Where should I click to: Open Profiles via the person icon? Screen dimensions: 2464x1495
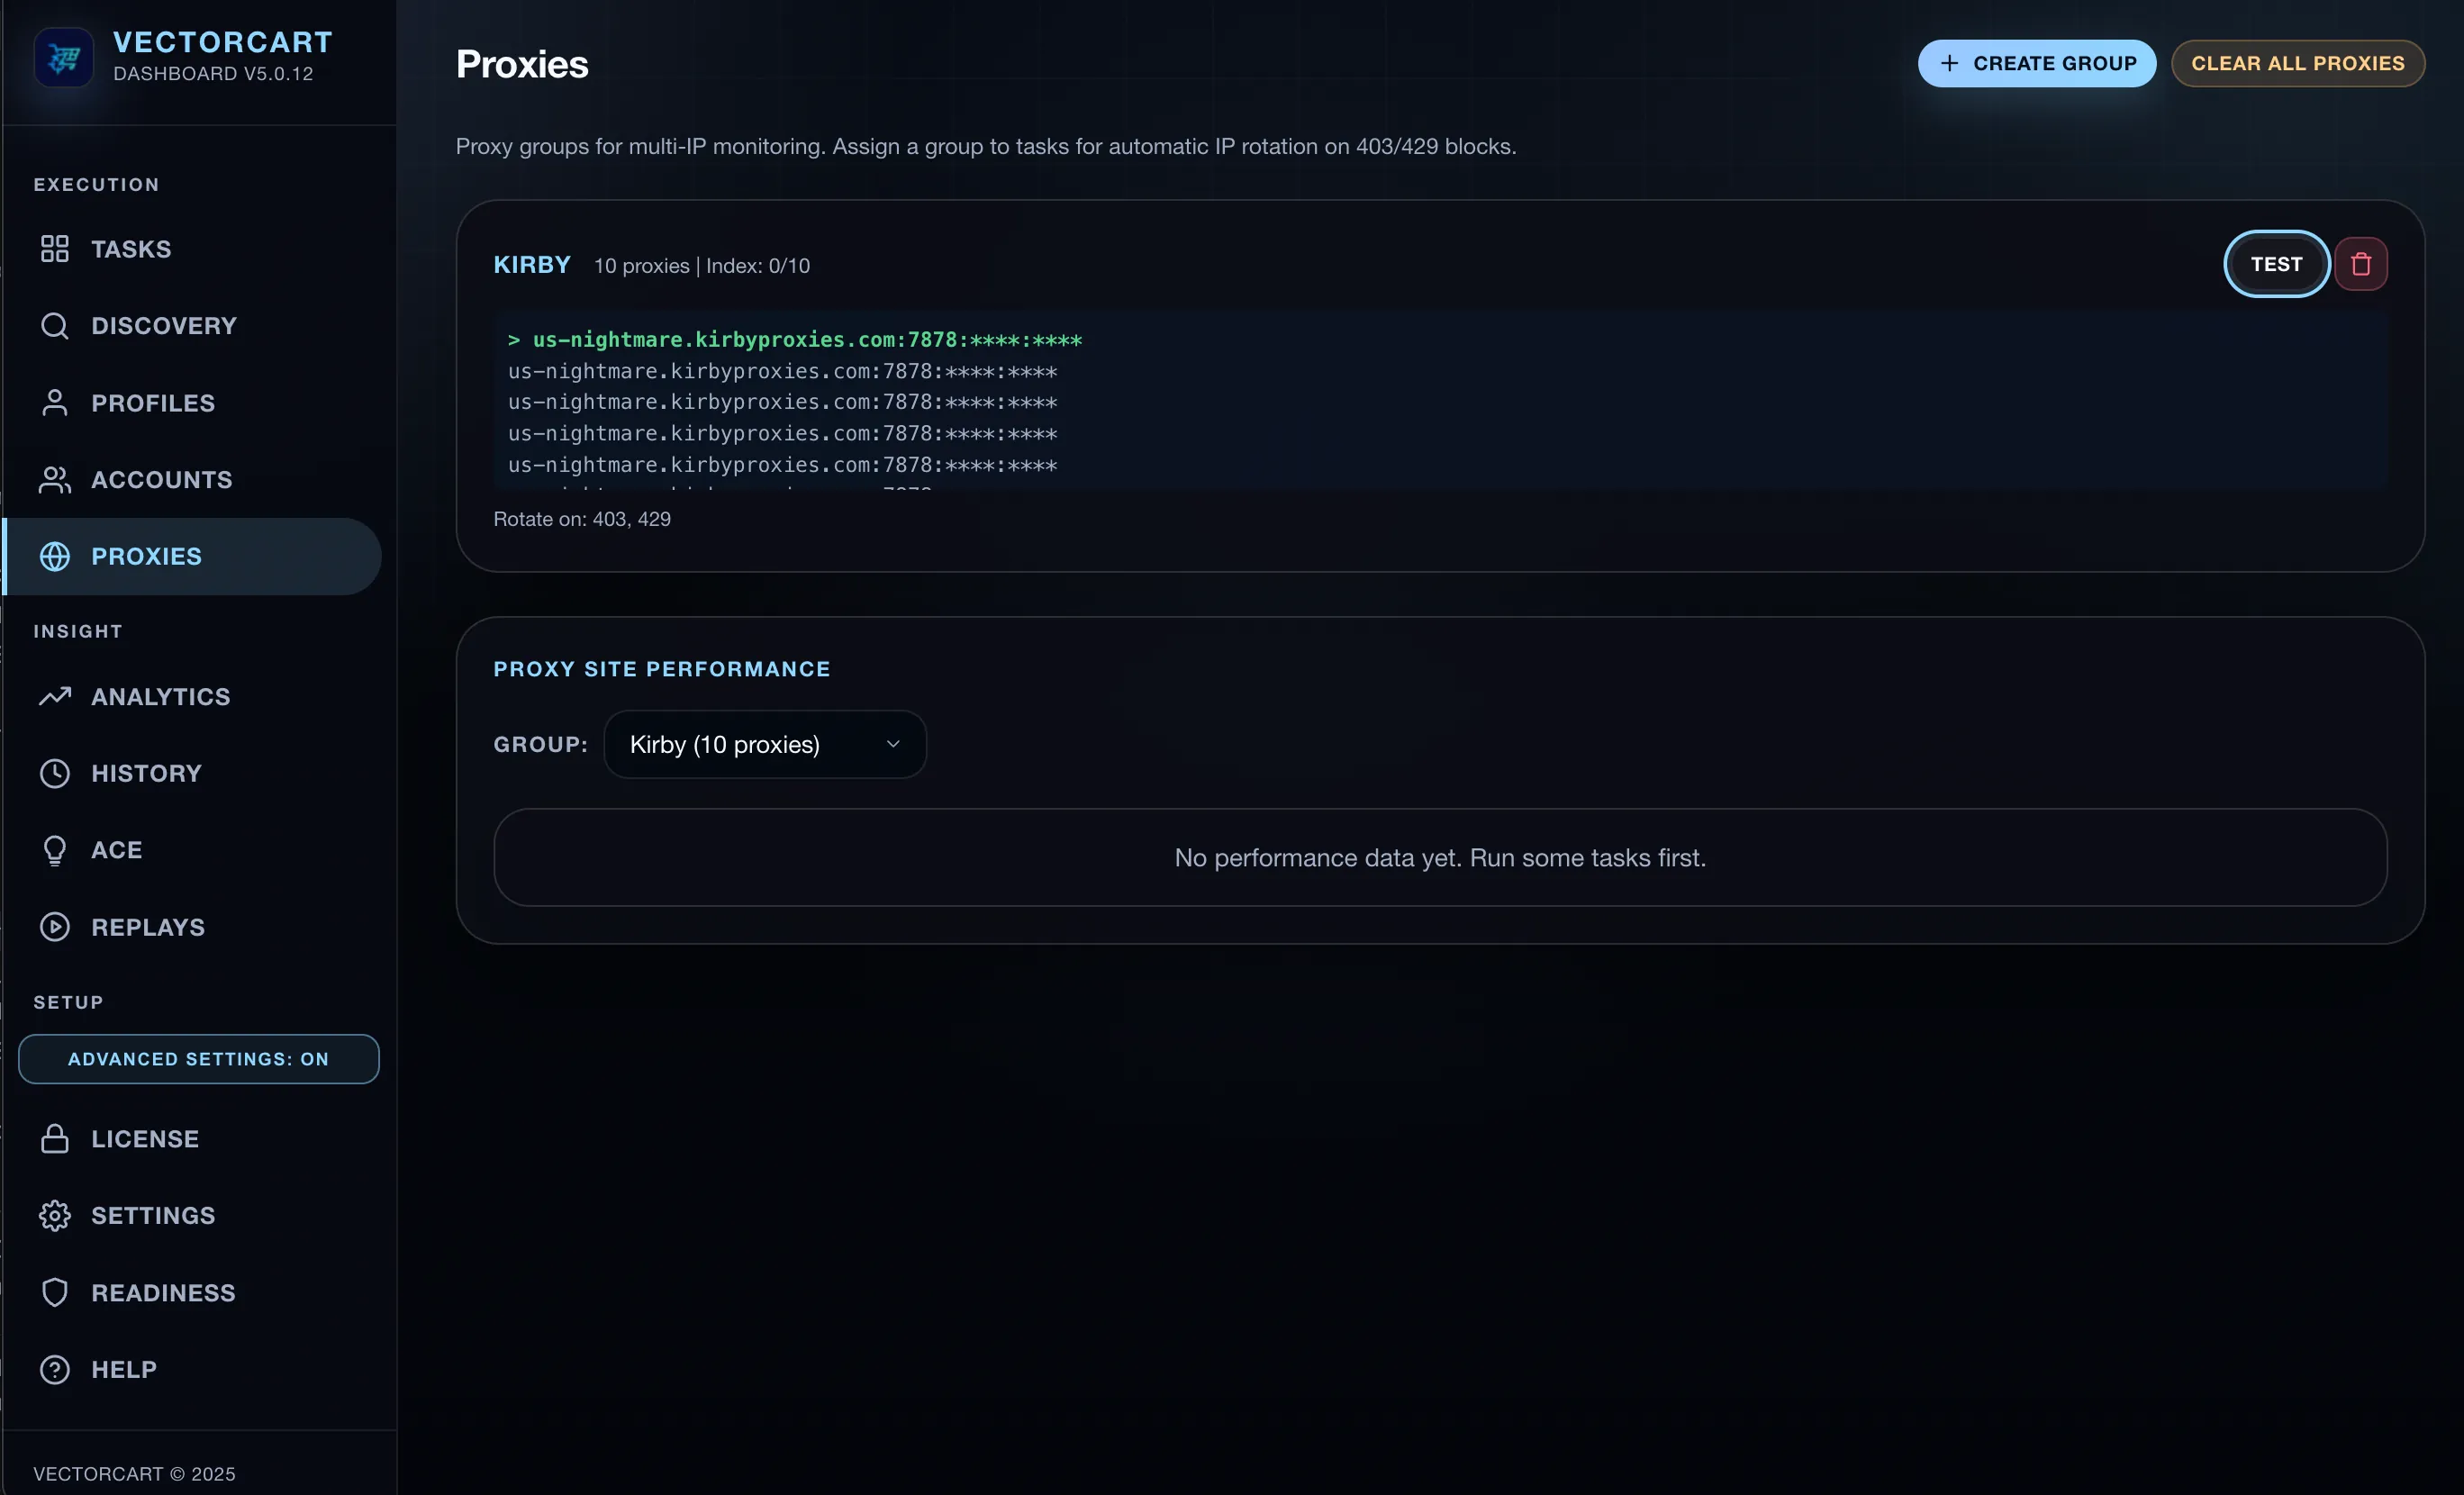(x=54, y=402)
